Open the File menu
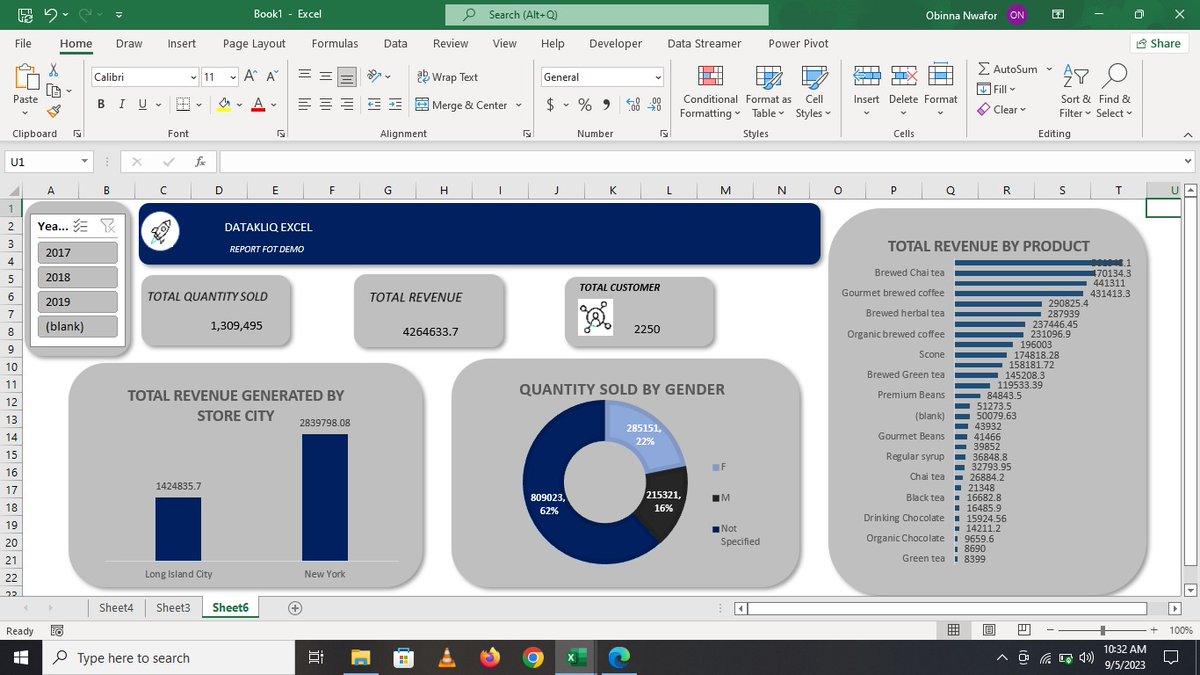 23,43
